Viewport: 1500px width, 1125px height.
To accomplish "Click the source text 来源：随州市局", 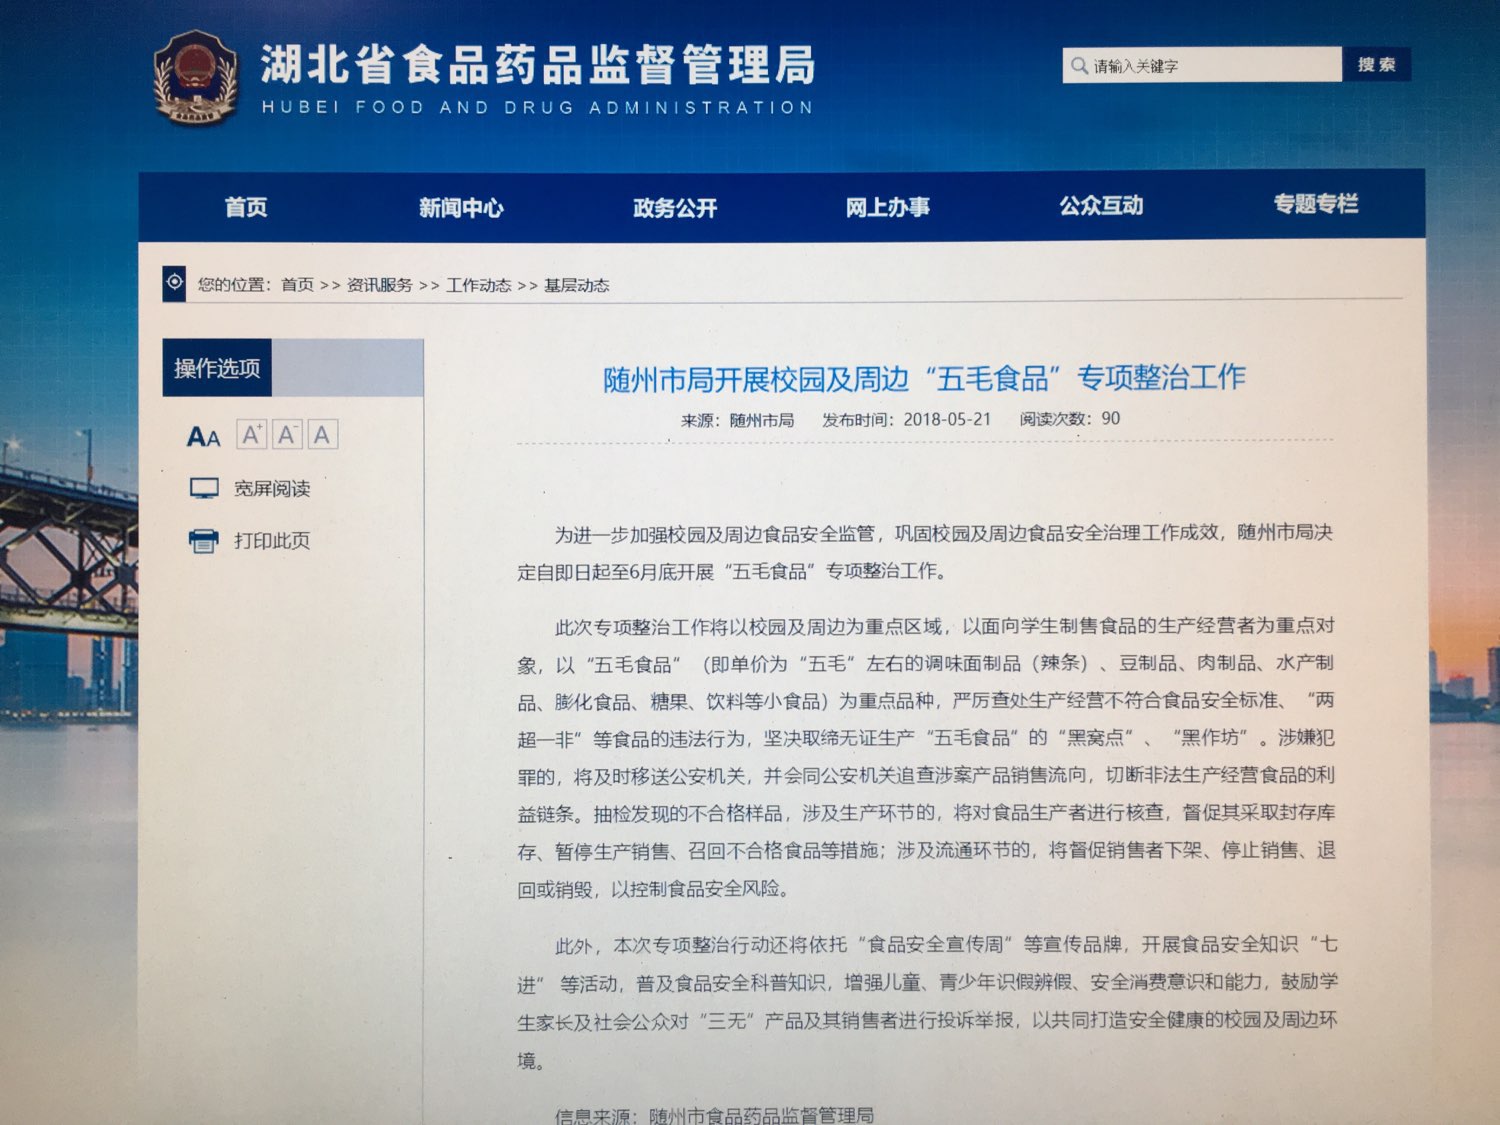I will pyautogui.click(x=738, y=420).
